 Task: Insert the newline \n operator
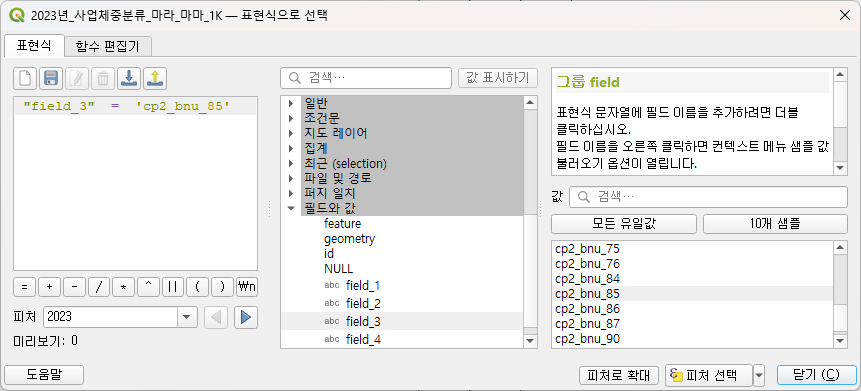pyautogui.click(x=247, y=287)
